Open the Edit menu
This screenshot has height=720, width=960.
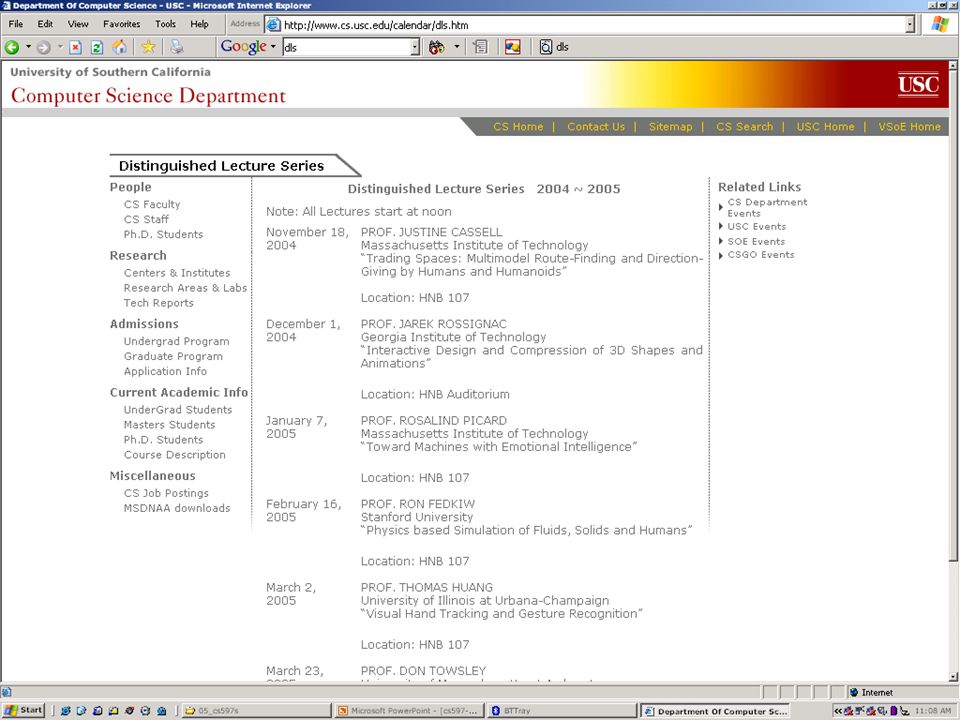point(45,24)
